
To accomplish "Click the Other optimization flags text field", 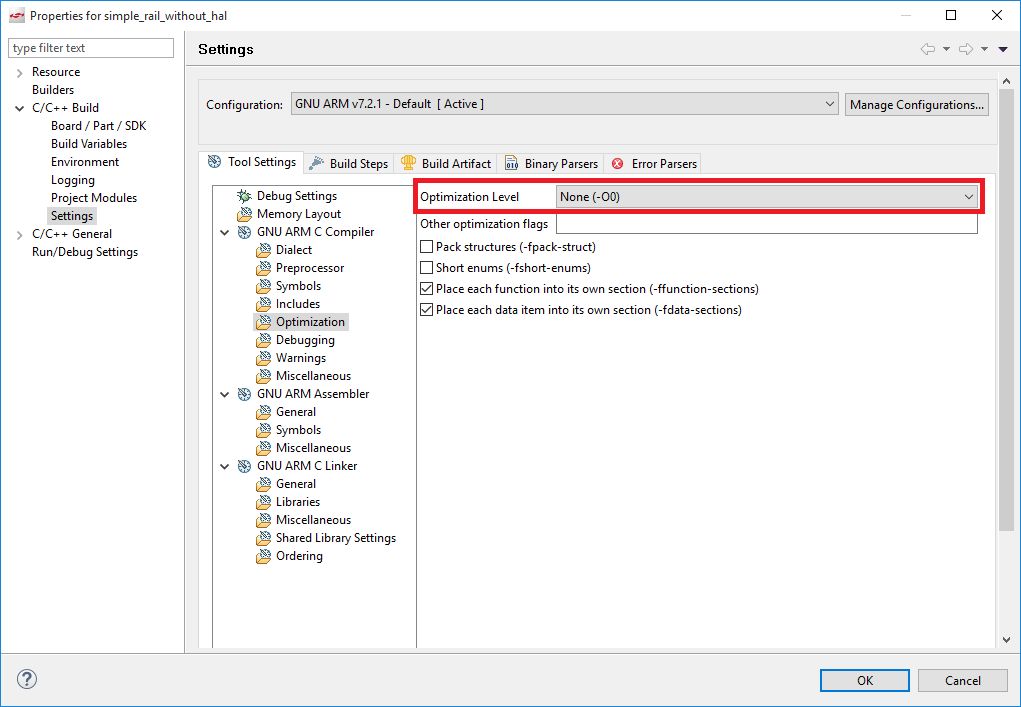I will point(766,224).
